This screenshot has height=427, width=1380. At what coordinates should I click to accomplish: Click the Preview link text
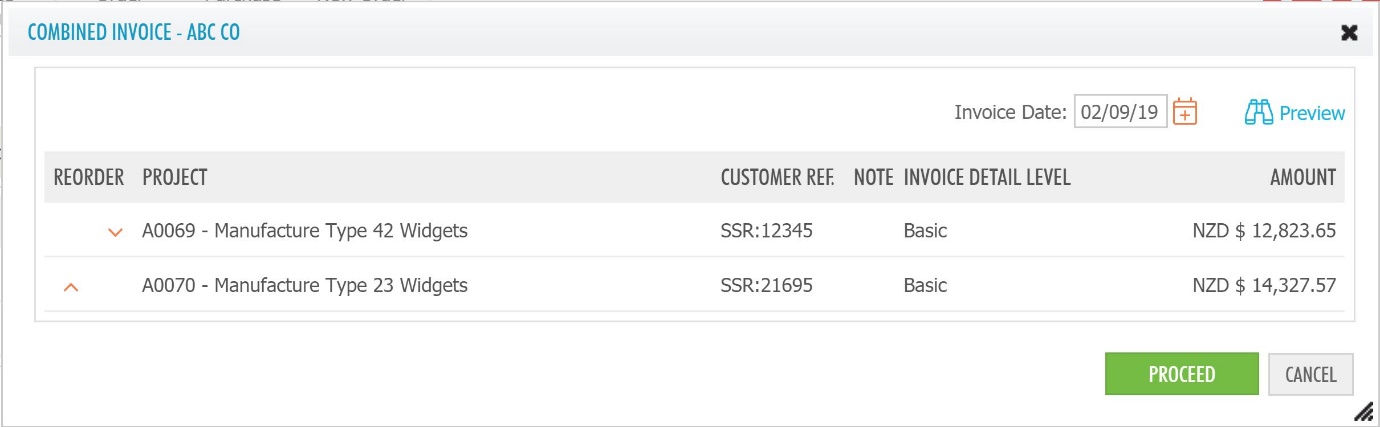click(x=1312, y=113)
